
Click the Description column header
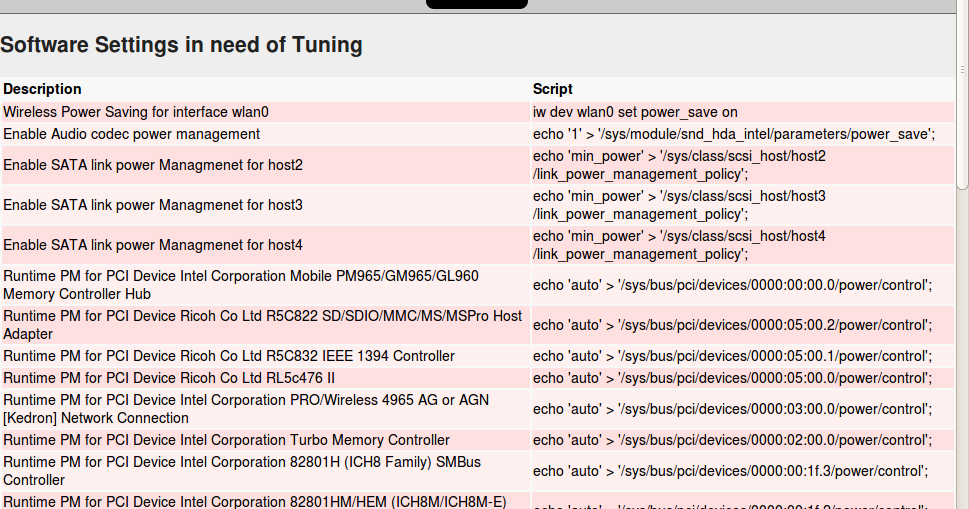42,89
